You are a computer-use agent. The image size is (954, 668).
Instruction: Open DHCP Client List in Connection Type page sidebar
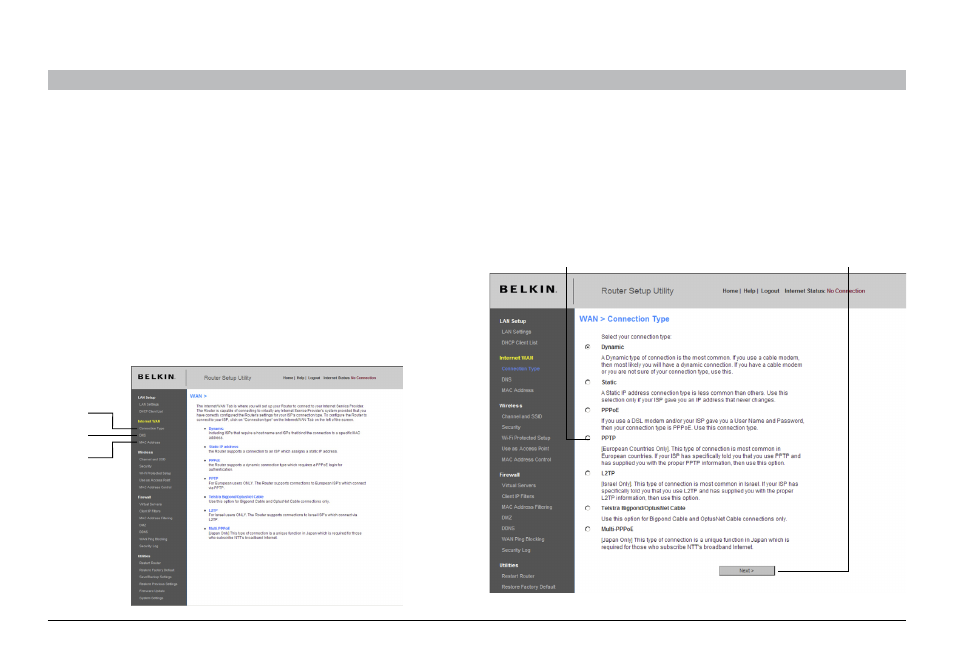pyautogui.click(x=519, y=343)
